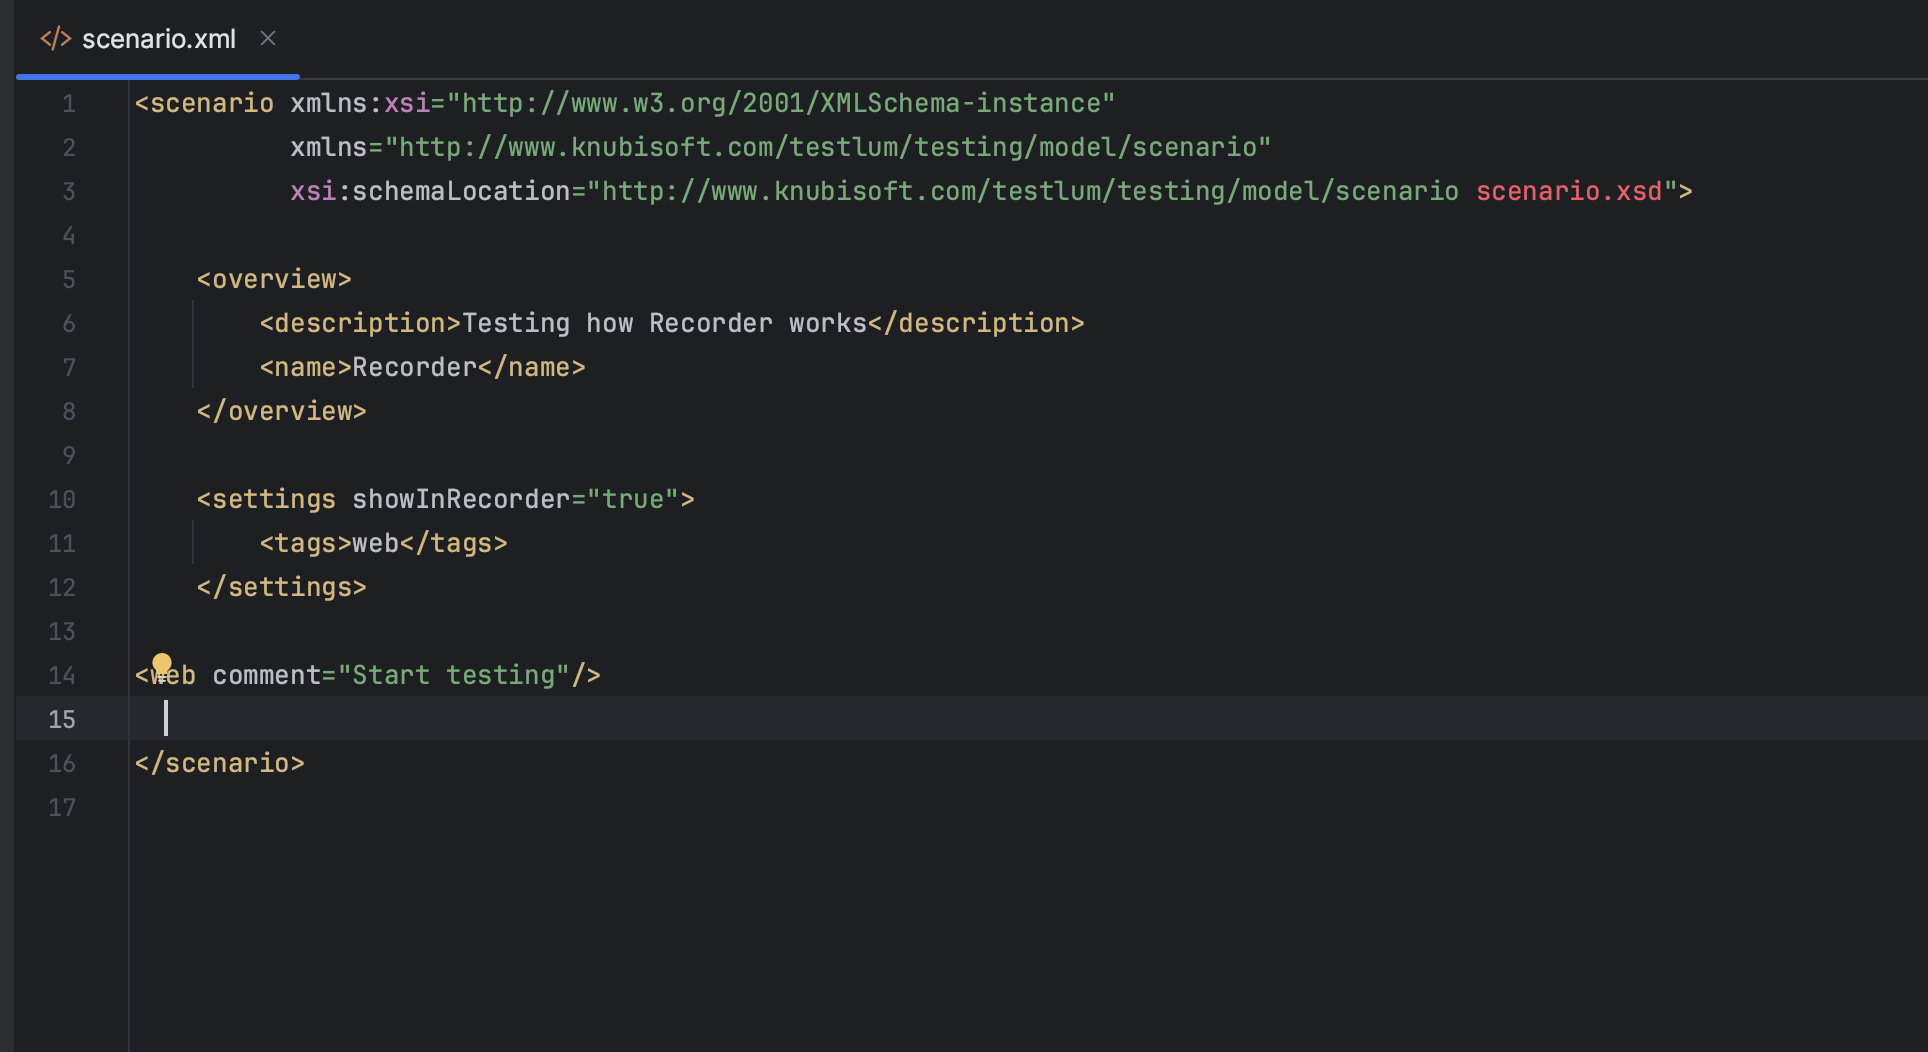Click the </scenario> closing tag

220,763
